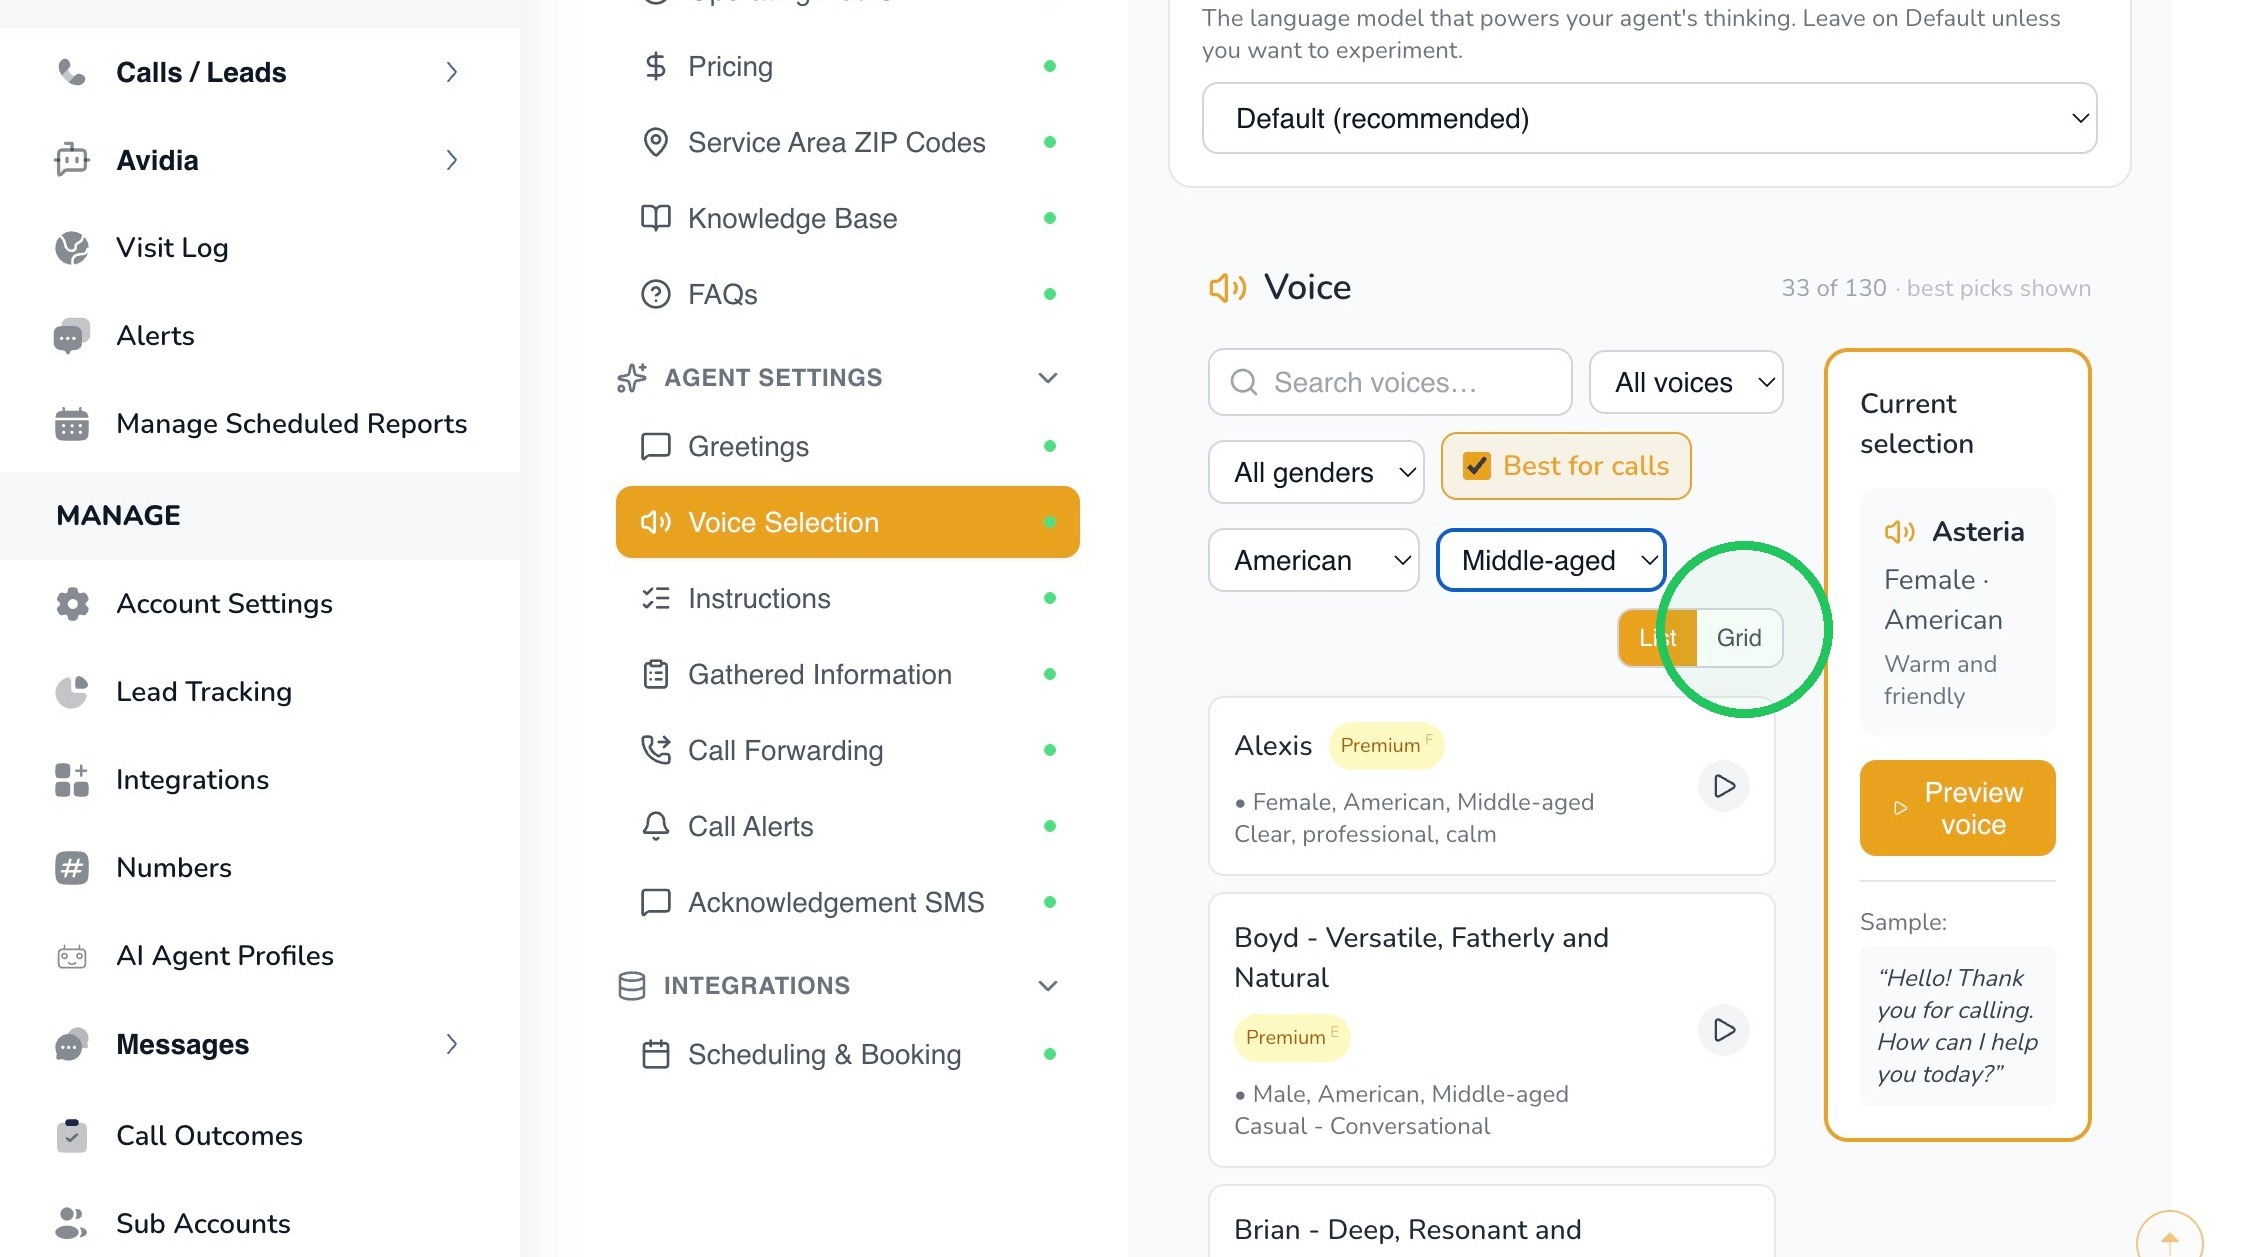Image resolution: width=2252 pixels, height=1257 pixels.
Task: Click the Alerts chat bubble icon
Action: click(x=71, y=336)
